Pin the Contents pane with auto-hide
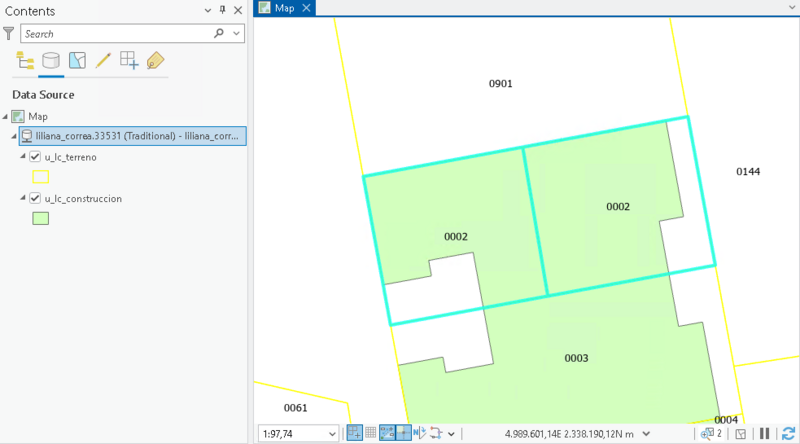 (222, 10)
